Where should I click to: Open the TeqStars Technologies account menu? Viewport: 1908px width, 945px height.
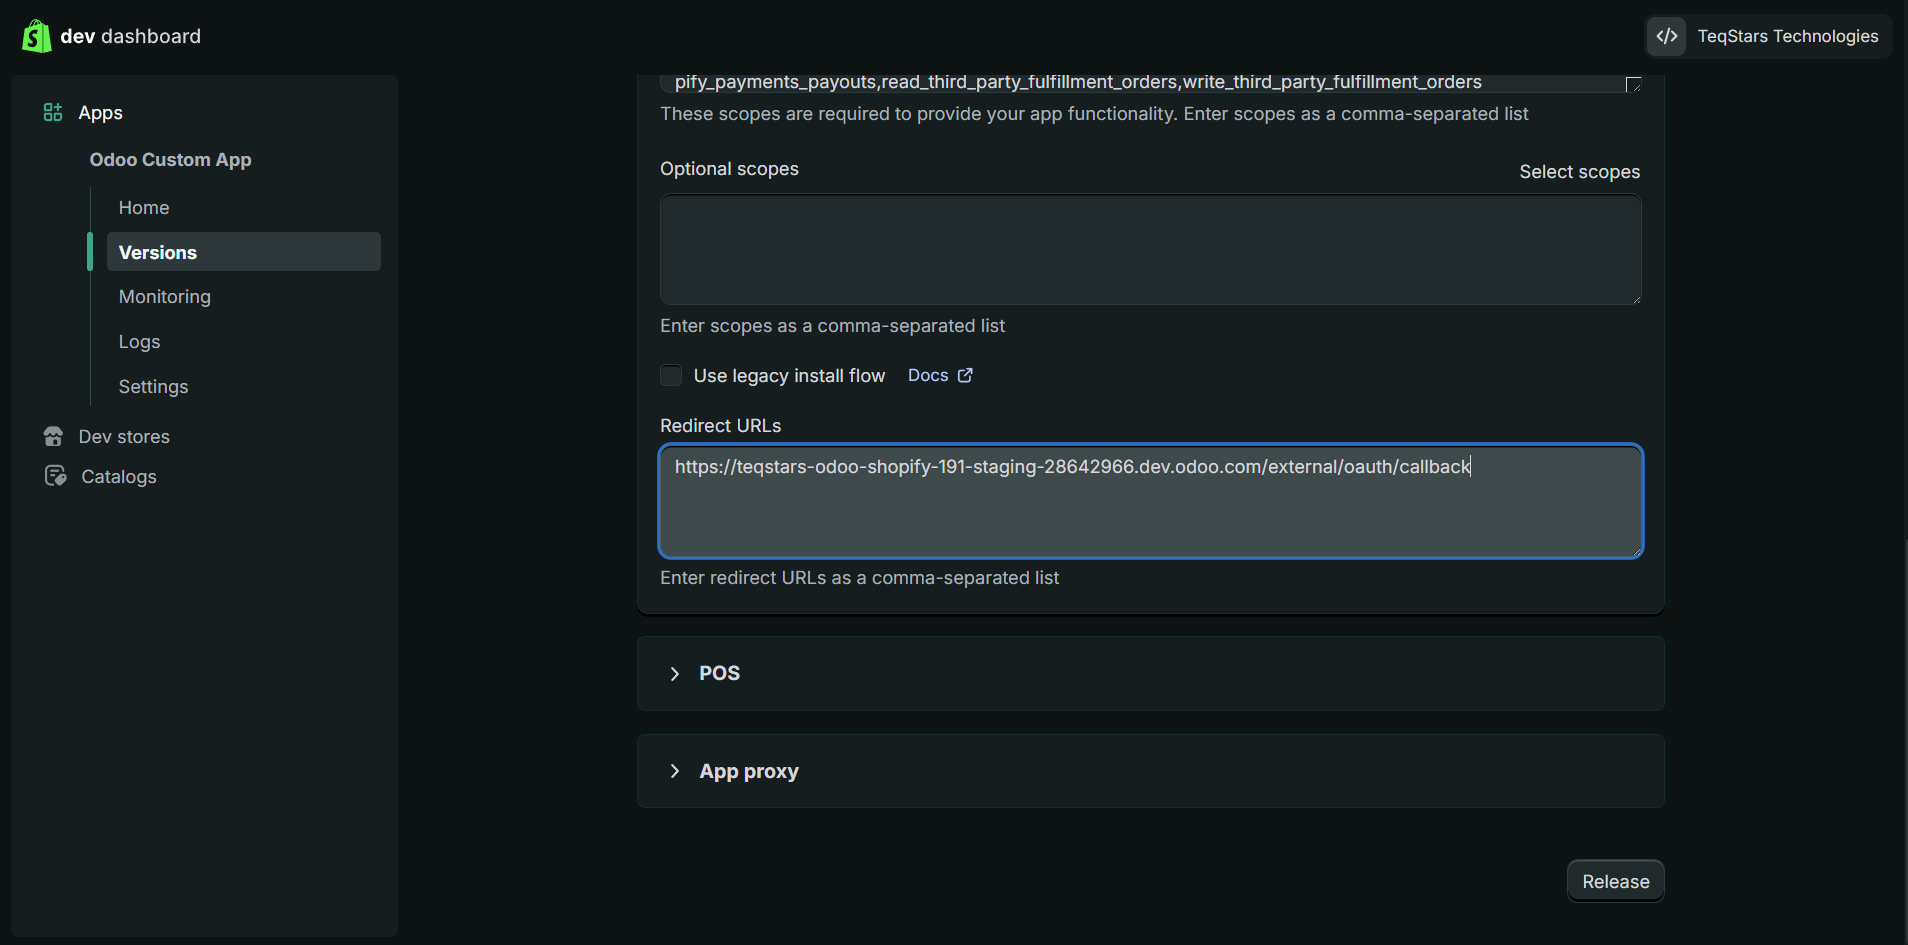tap(1768, 36)
